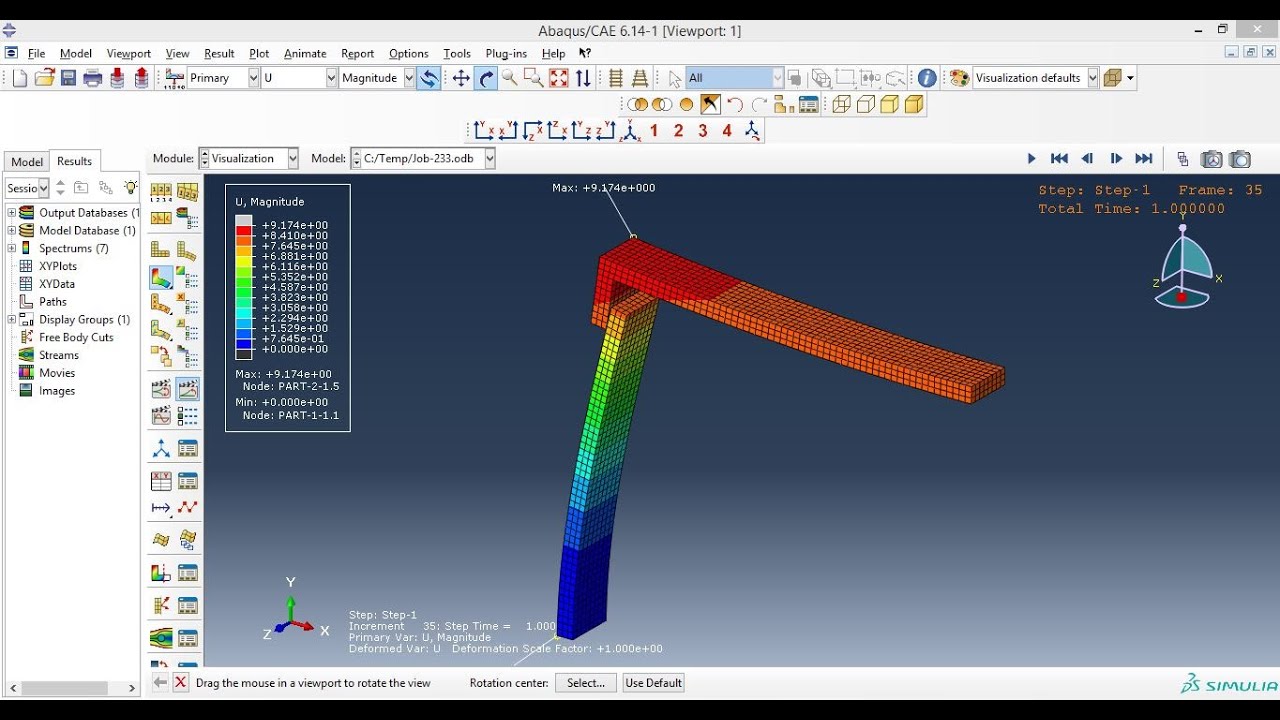1280x720 pixels.
Task: Click the Open file folder icon
Action: coord(44,78)
